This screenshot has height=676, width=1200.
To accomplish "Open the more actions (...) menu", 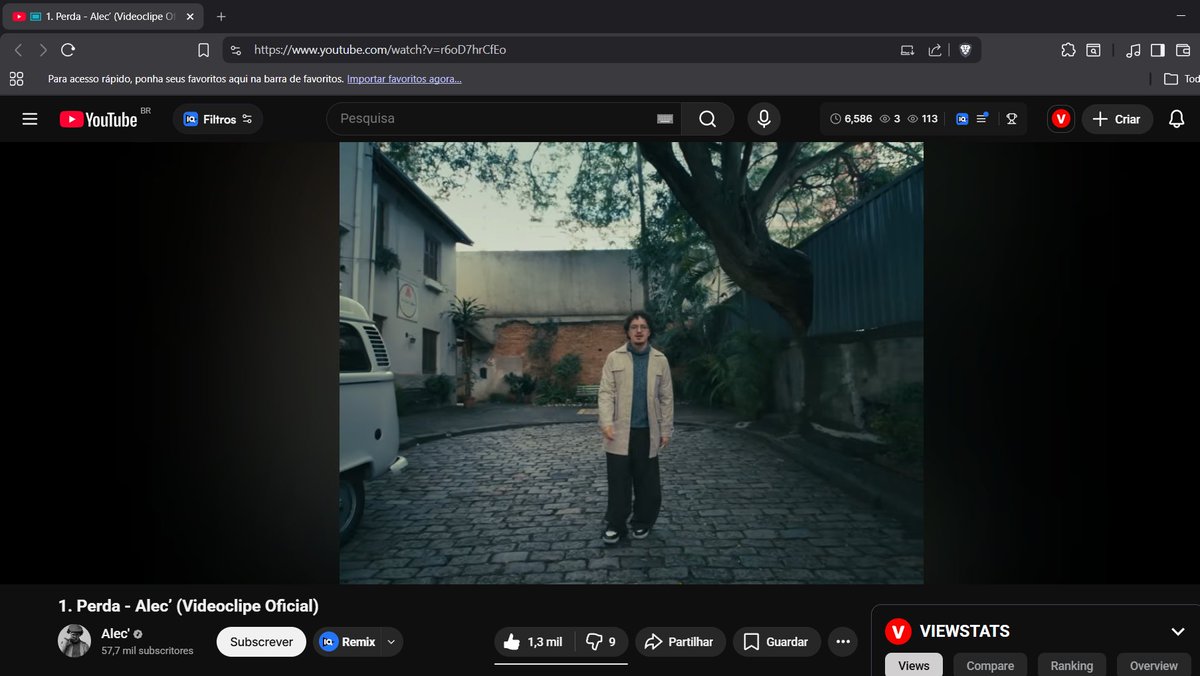I will (x=842, y=641).
